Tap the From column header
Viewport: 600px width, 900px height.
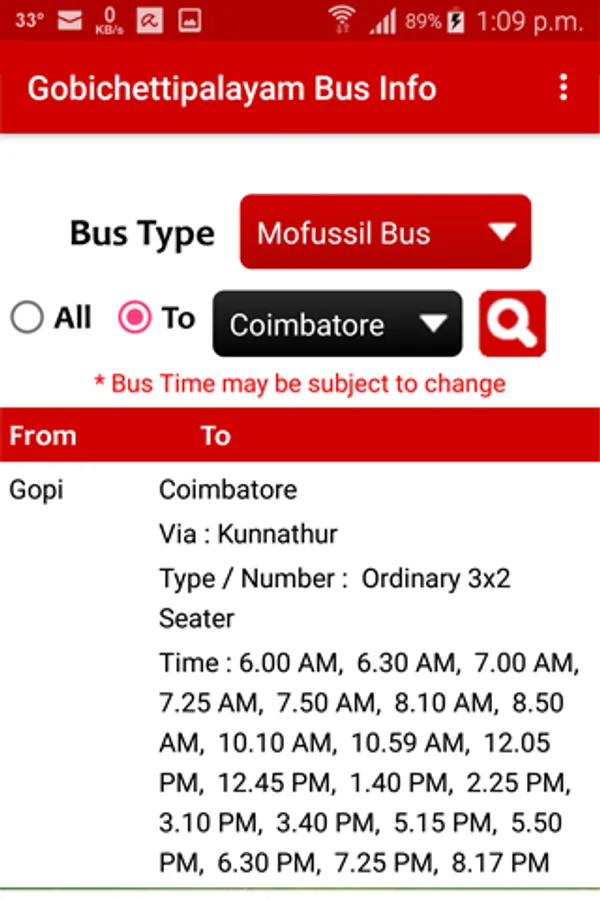point(43,436)
